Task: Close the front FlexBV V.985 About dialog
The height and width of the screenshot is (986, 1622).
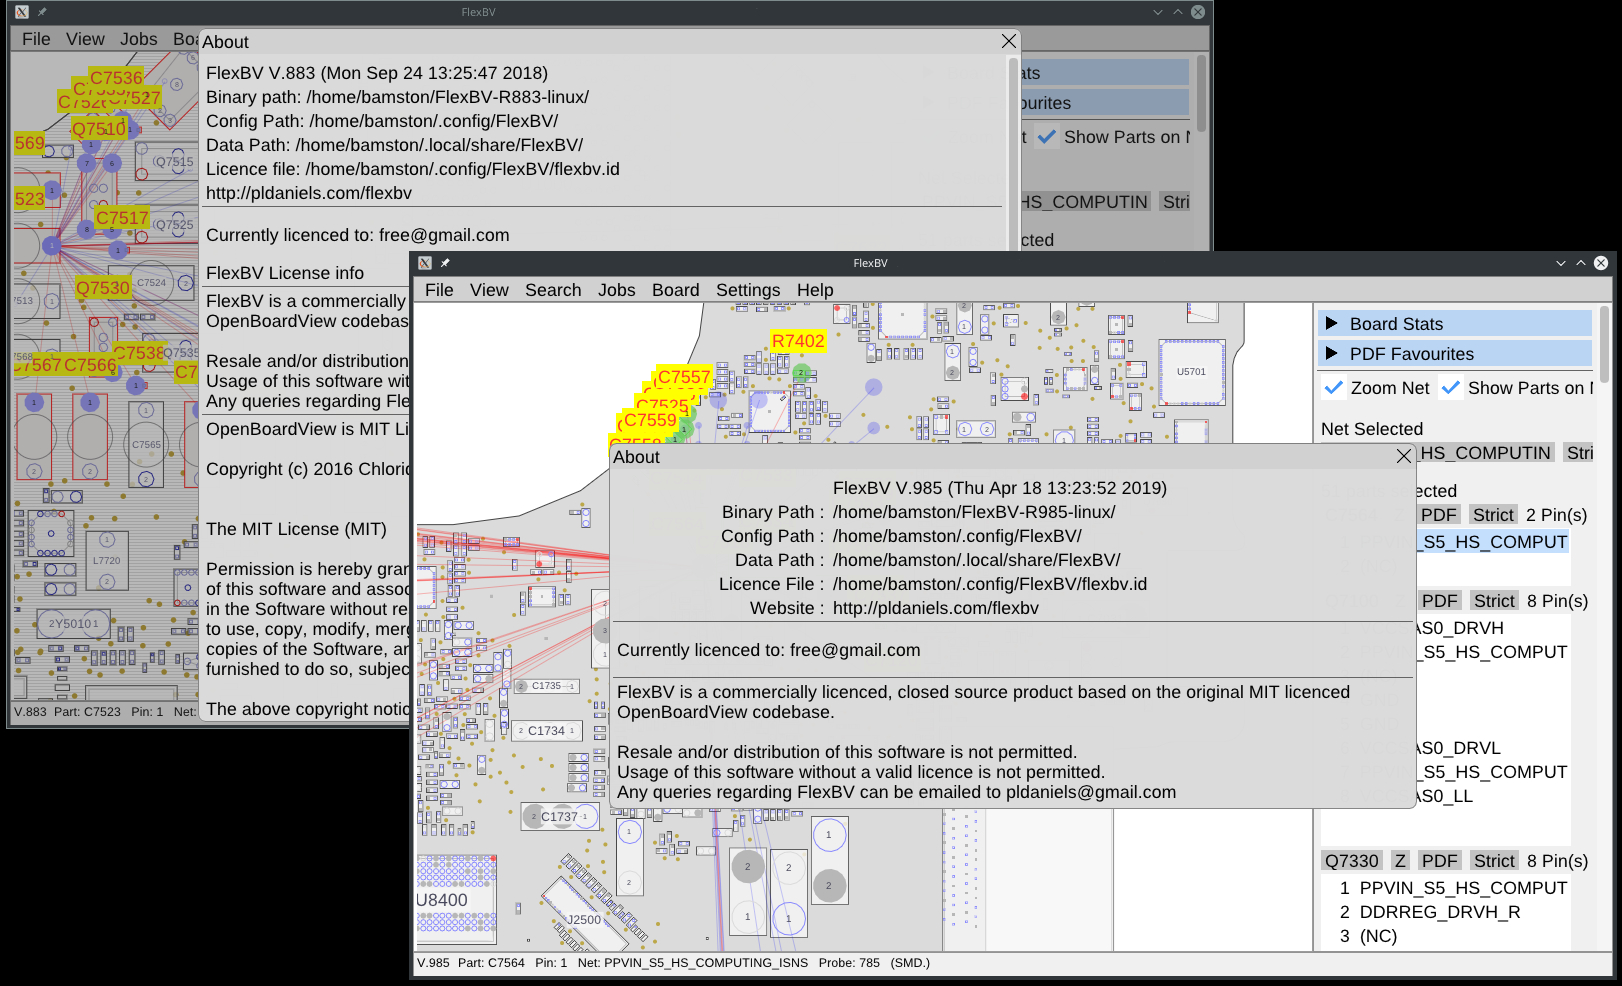Action: coord(1404,457)
